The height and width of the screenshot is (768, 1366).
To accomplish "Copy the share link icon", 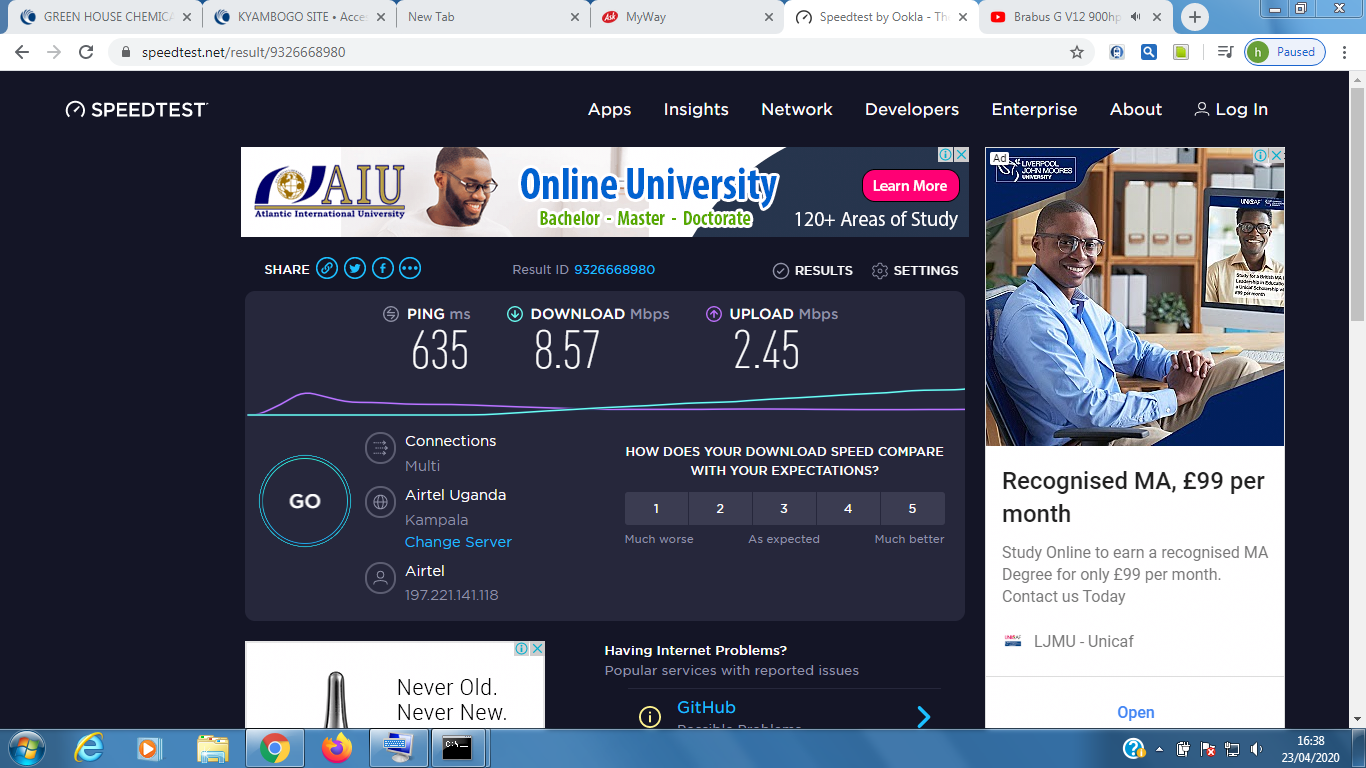I will pos(327,269).
